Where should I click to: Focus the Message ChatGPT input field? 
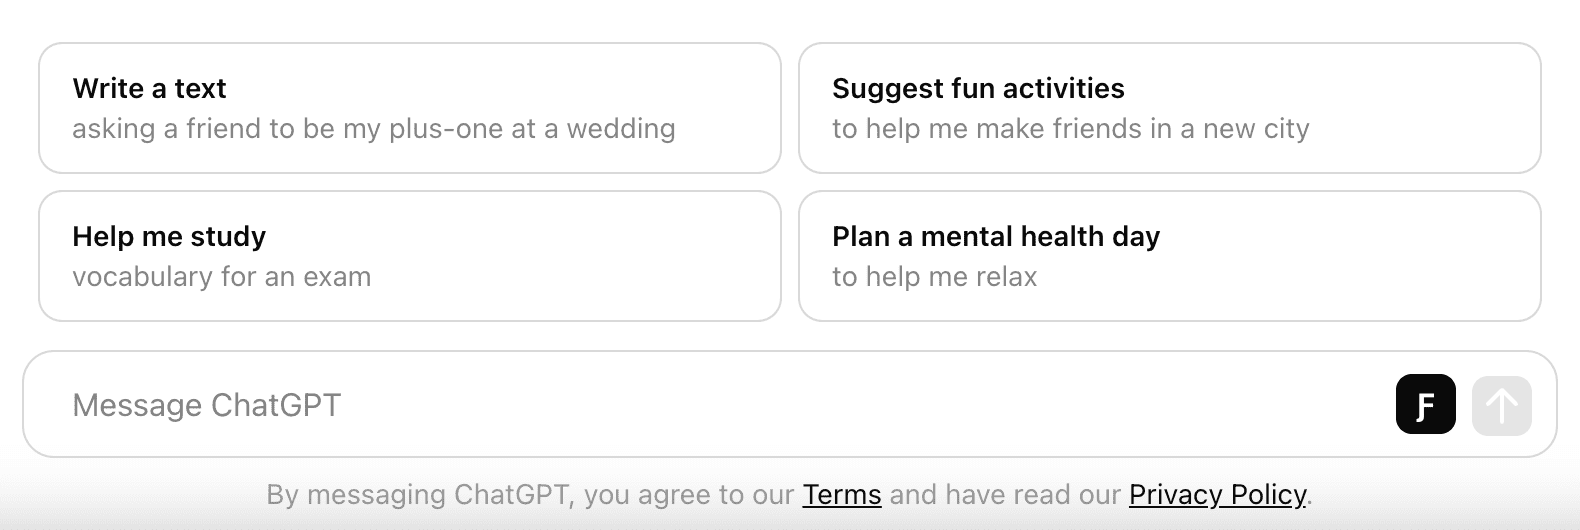pyautogui.click(x=700, y=405)
